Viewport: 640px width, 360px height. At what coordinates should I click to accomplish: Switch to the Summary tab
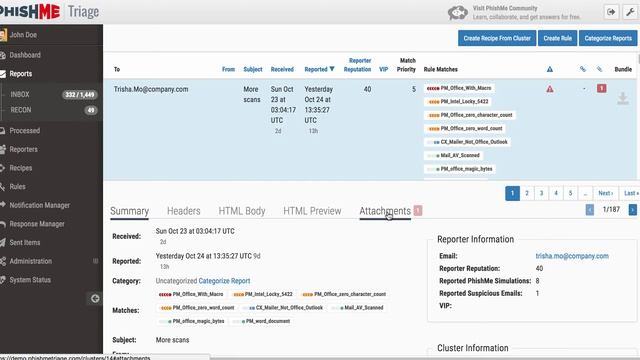129,211
